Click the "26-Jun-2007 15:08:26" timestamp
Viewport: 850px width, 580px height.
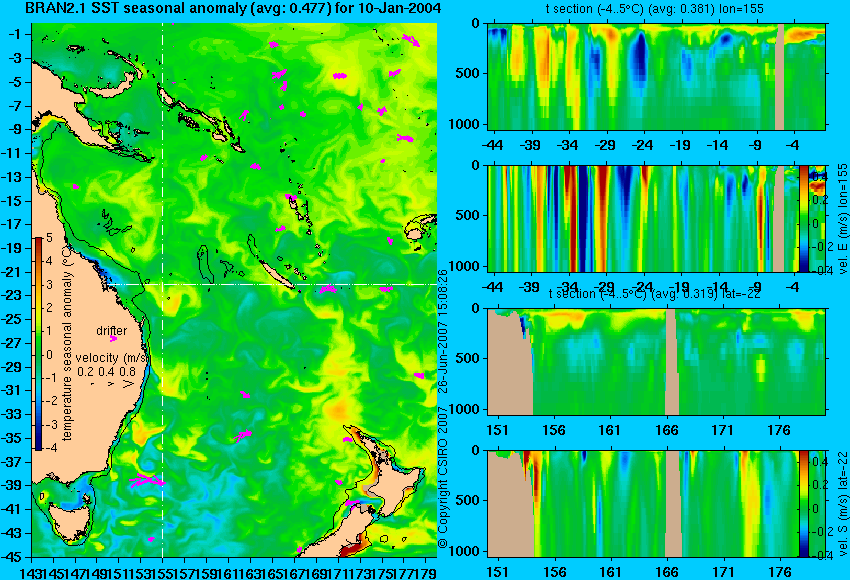click(x=443, y=330)
